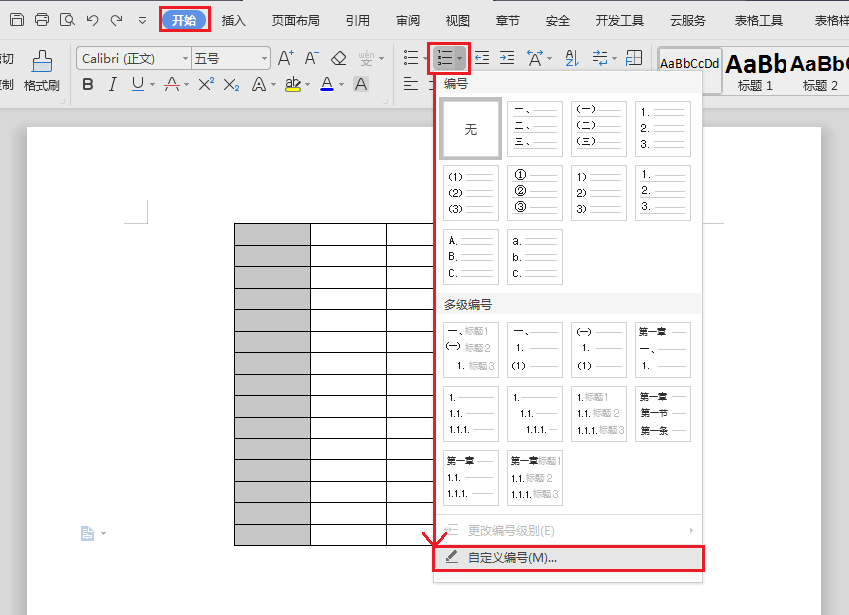Toggle strikethrough formatting
Image resolution: width=849 pixels, height=615 pixels.
[172, 84]
